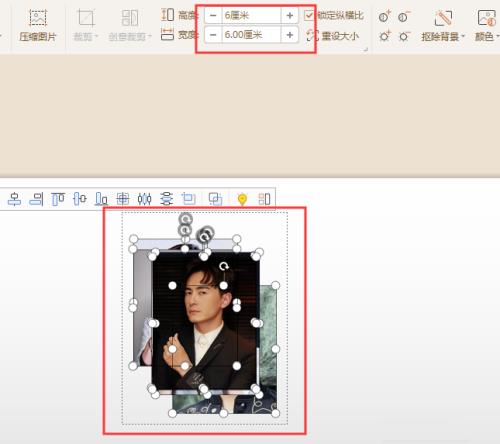Viewport: 500px width, 444px height.
Task: Align selected objects to top in floating toolbar
Action: click(58, 199)
